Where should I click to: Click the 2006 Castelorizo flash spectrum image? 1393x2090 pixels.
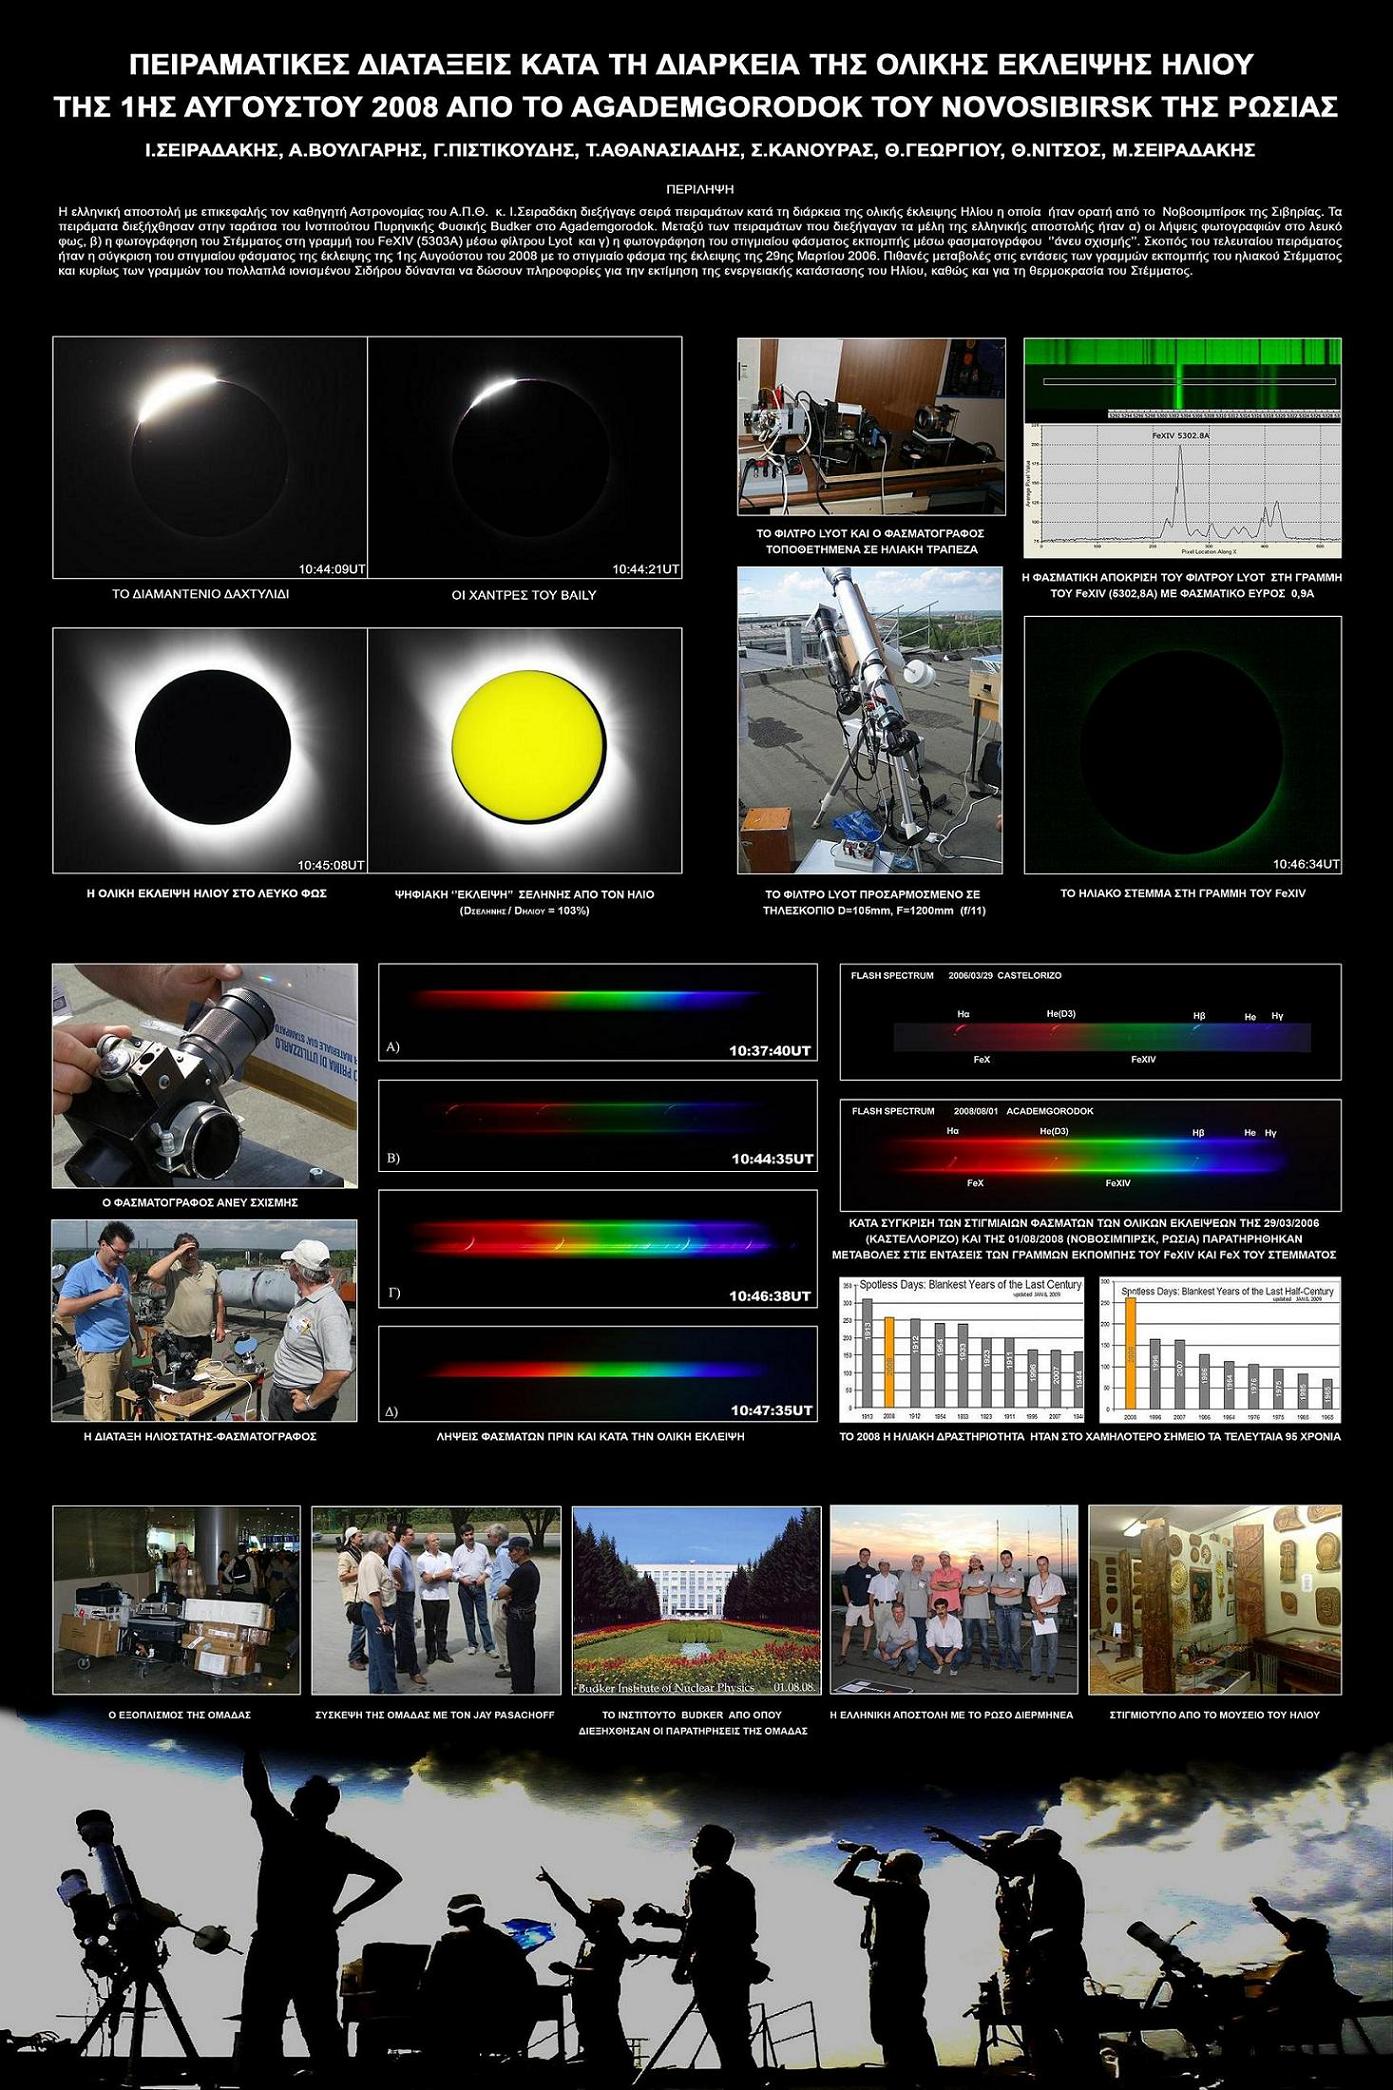(x=1091, y=1022)
